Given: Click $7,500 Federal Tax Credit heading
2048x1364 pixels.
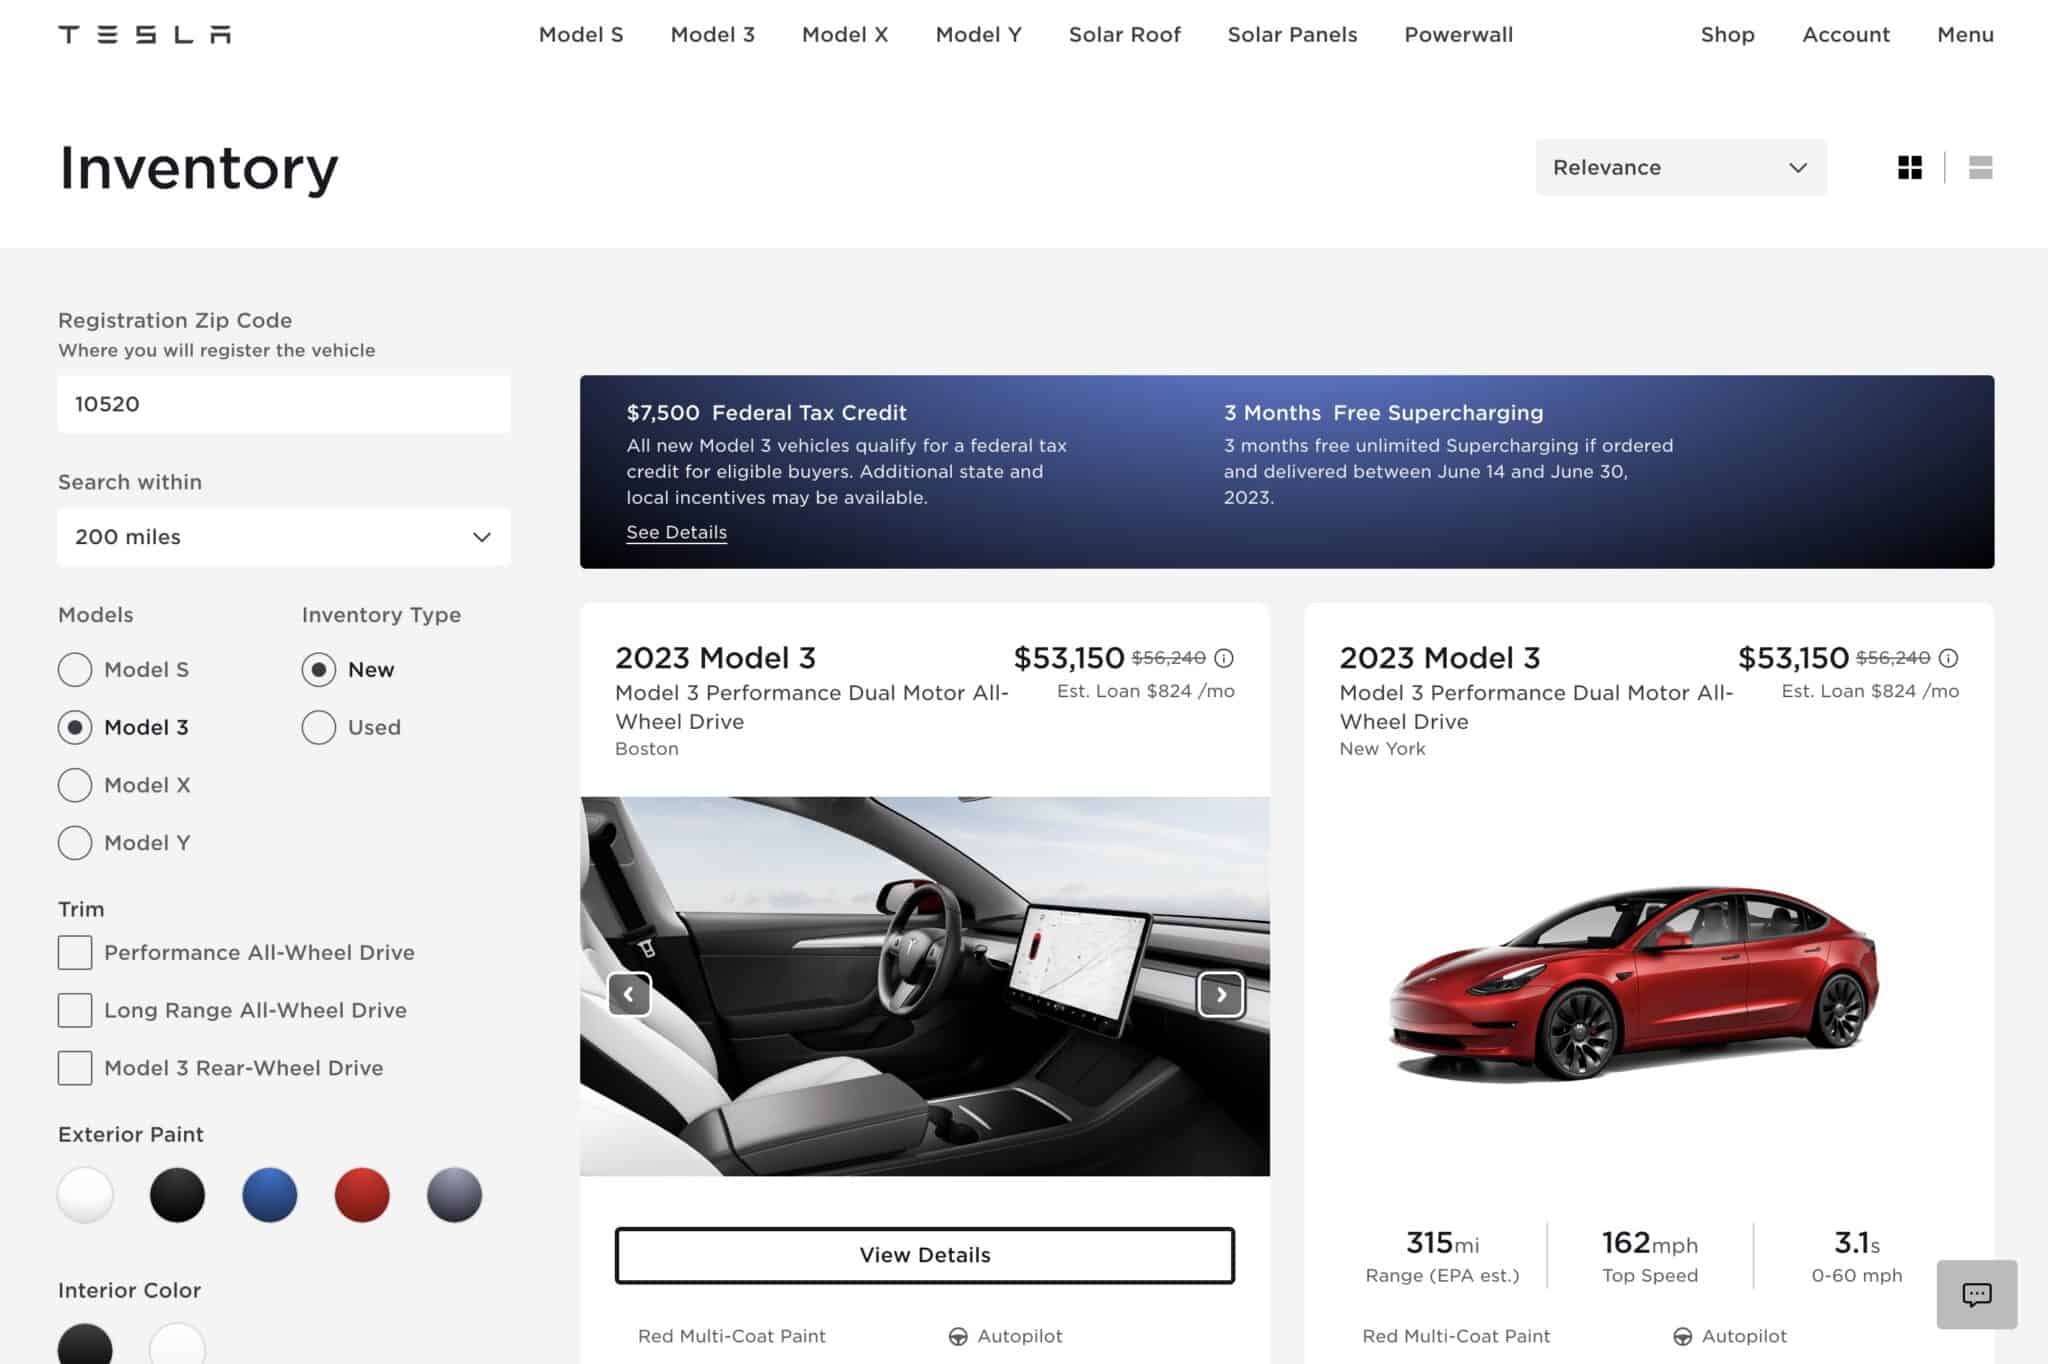Looking at the screenshot, I should click(767, 413).
